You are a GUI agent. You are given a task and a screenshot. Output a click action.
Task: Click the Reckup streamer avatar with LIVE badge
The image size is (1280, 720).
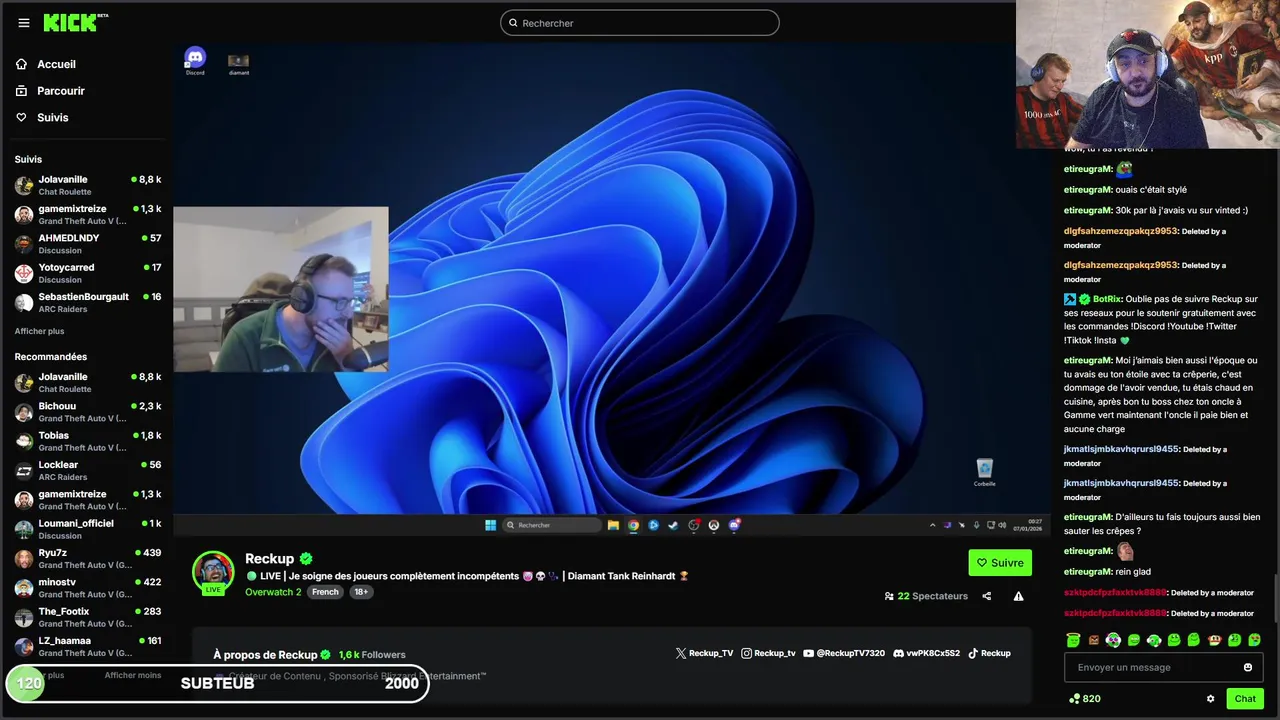pos(213,572)
